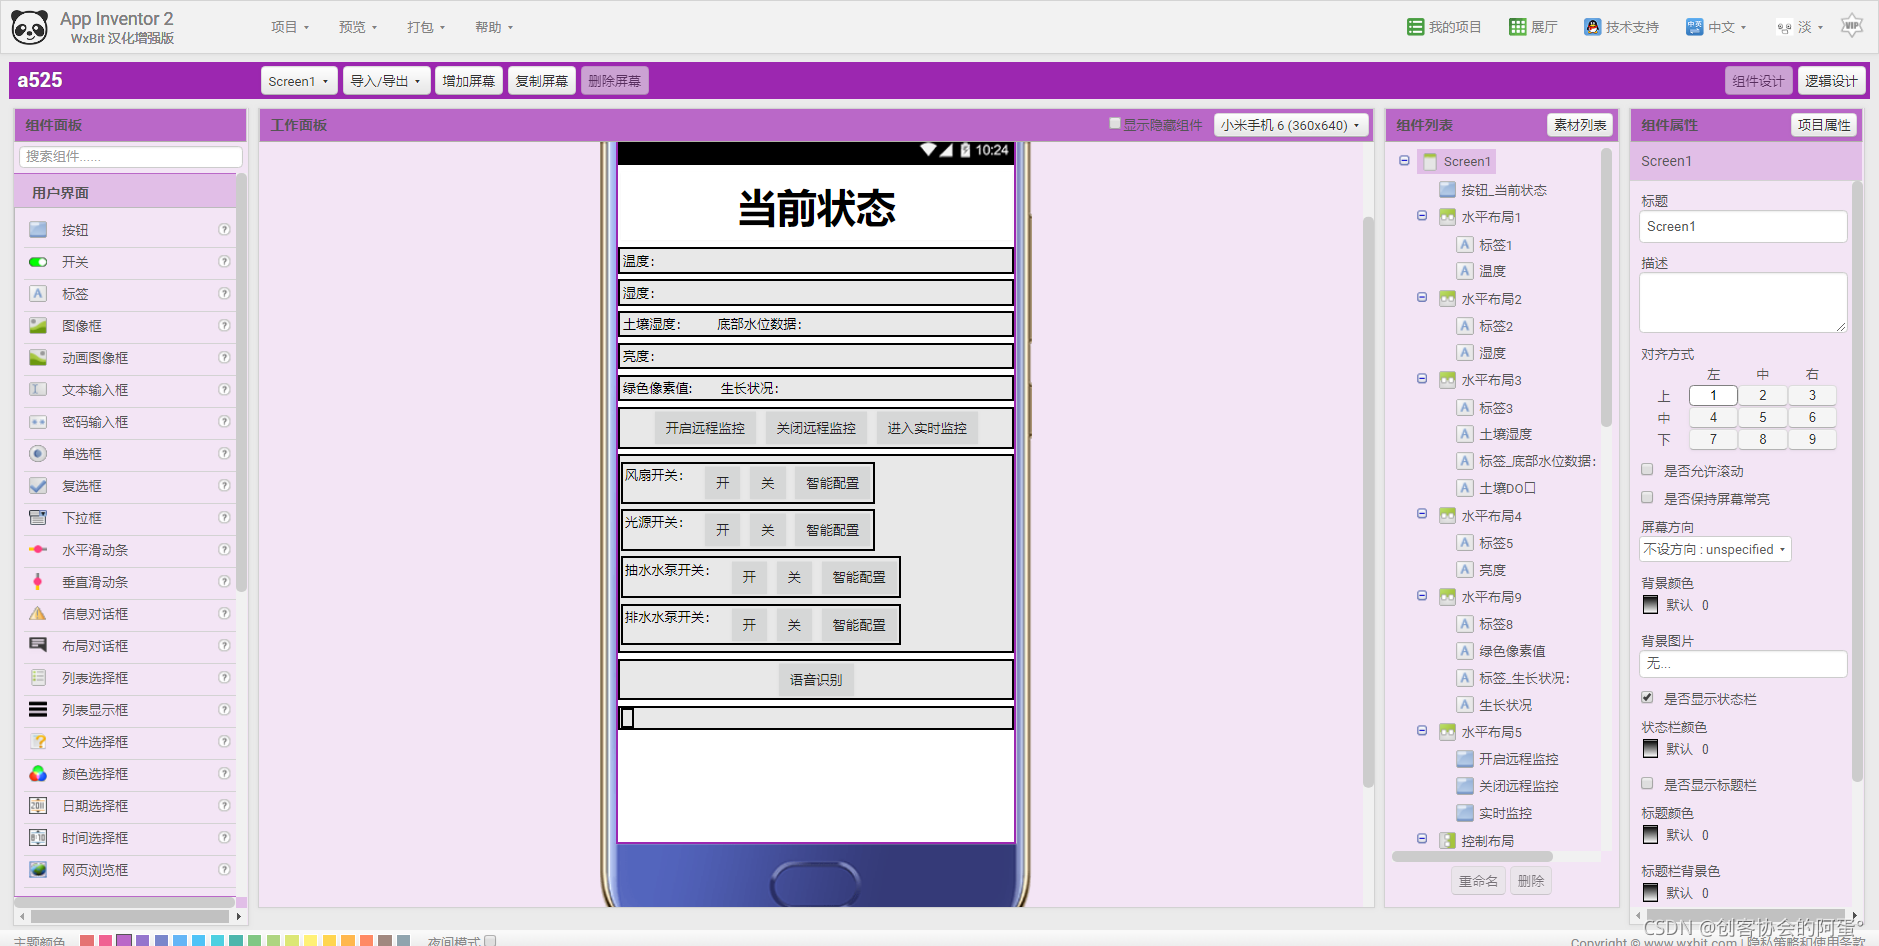The image size is (1879, 946).
Task: Click the 增加屏幕 button
Action: point(467,80)
